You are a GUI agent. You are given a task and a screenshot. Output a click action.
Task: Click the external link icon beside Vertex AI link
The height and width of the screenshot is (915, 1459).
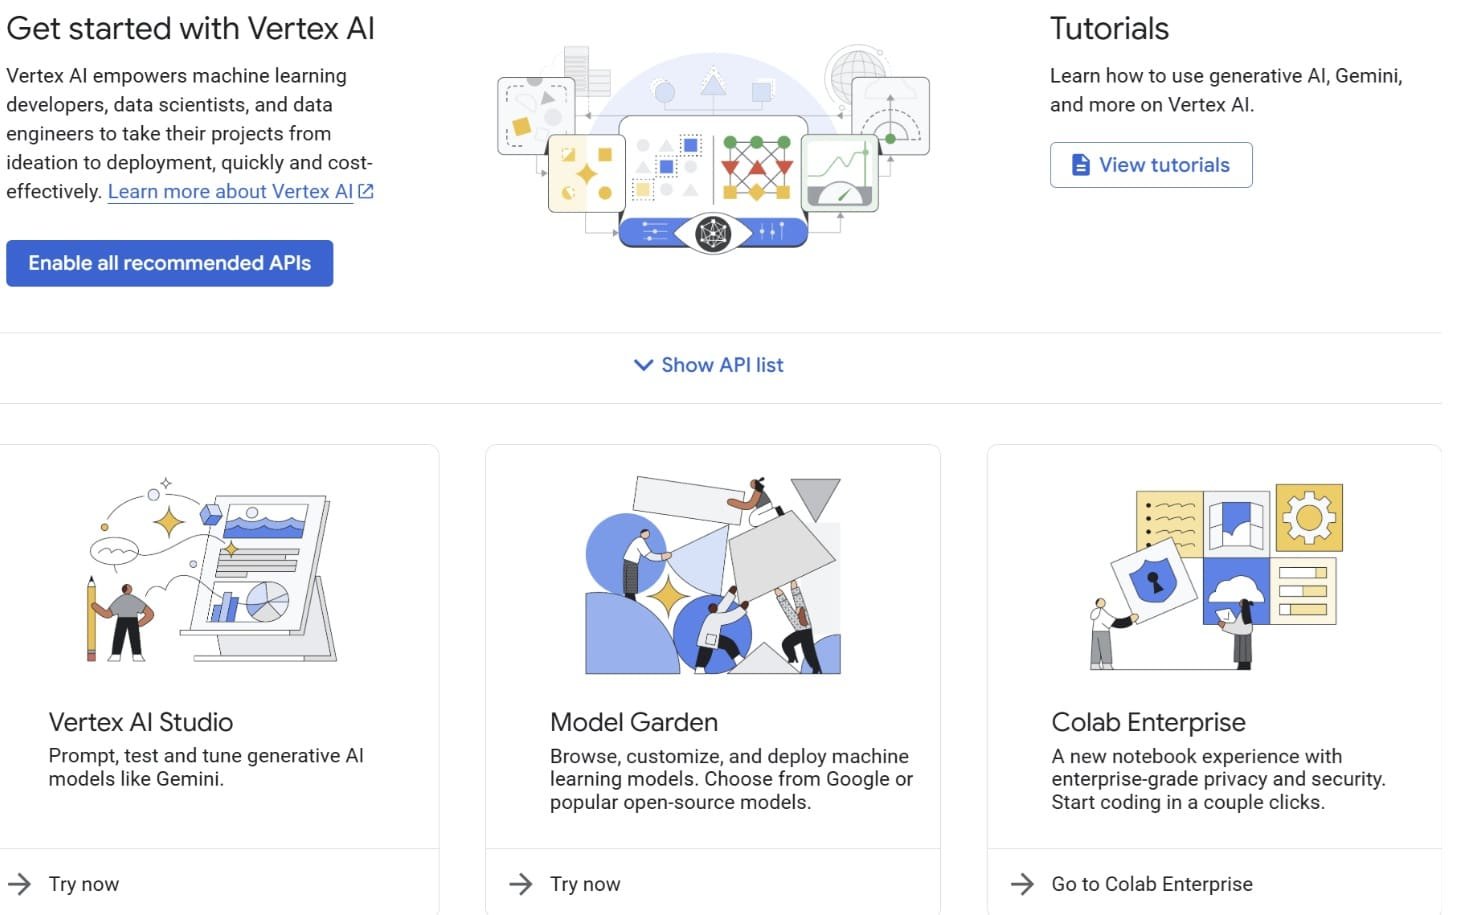366,192
